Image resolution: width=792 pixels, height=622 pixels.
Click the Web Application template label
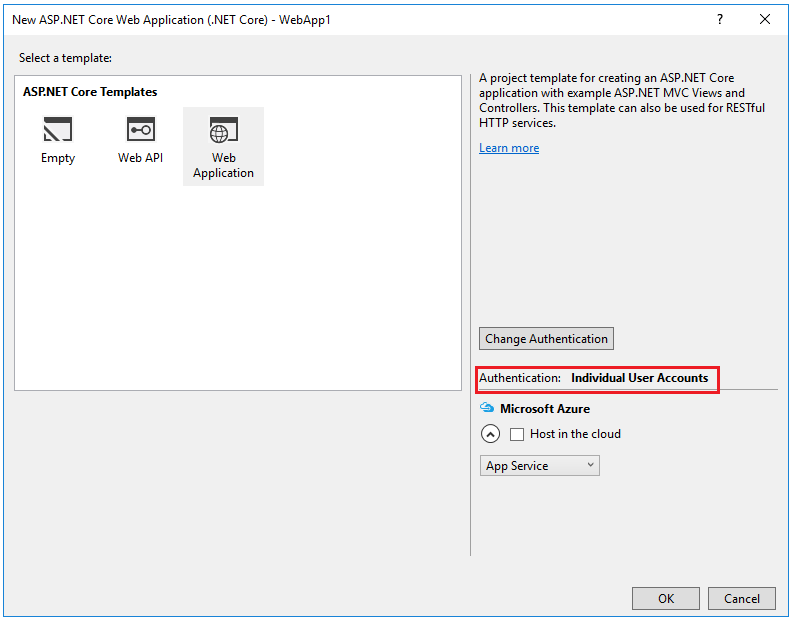point(223,165)
